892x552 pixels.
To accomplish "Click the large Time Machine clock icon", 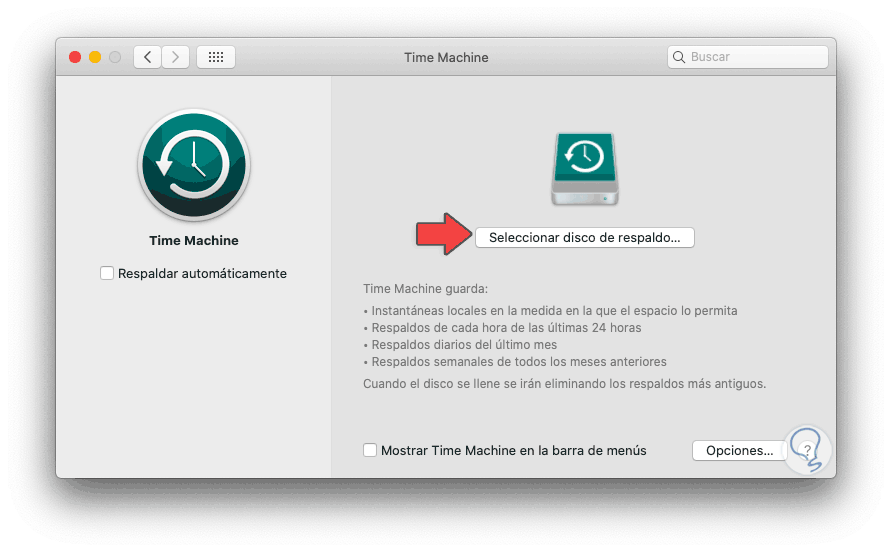I will pyautogui.click(x=194, y=165).
